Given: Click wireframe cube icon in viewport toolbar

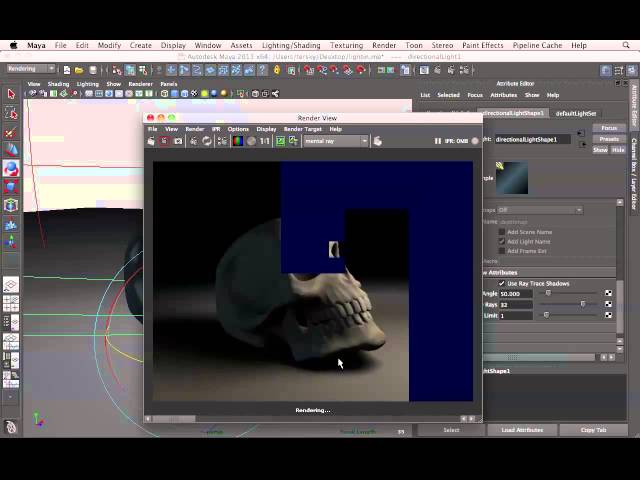Looking at the screenshot, I should 164,93.
